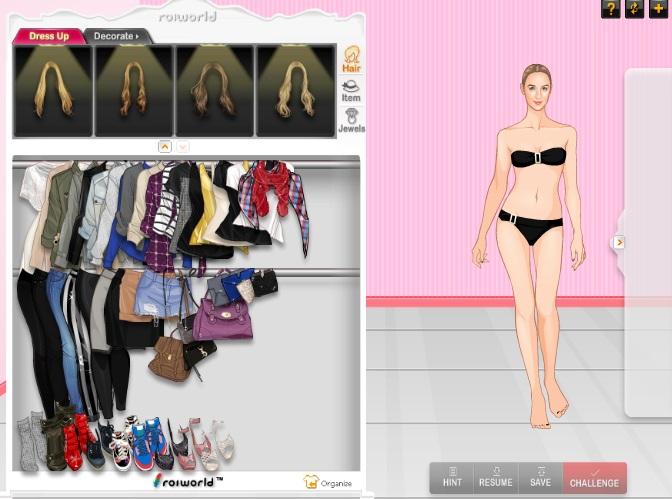Pick the purple handbag in the wardrobe
Image resolution: width=672 pixels, height=499 pixels.
(222, 321)
